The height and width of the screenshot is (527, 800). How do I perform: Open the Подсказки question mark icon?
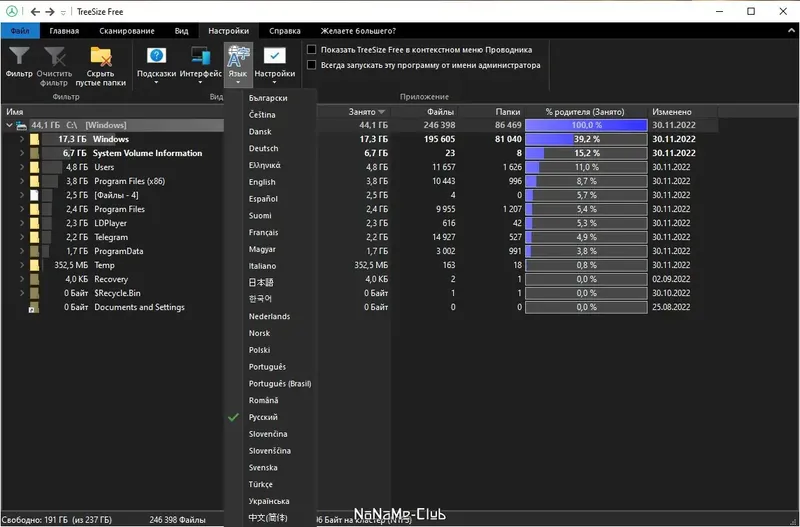[156, 56]
